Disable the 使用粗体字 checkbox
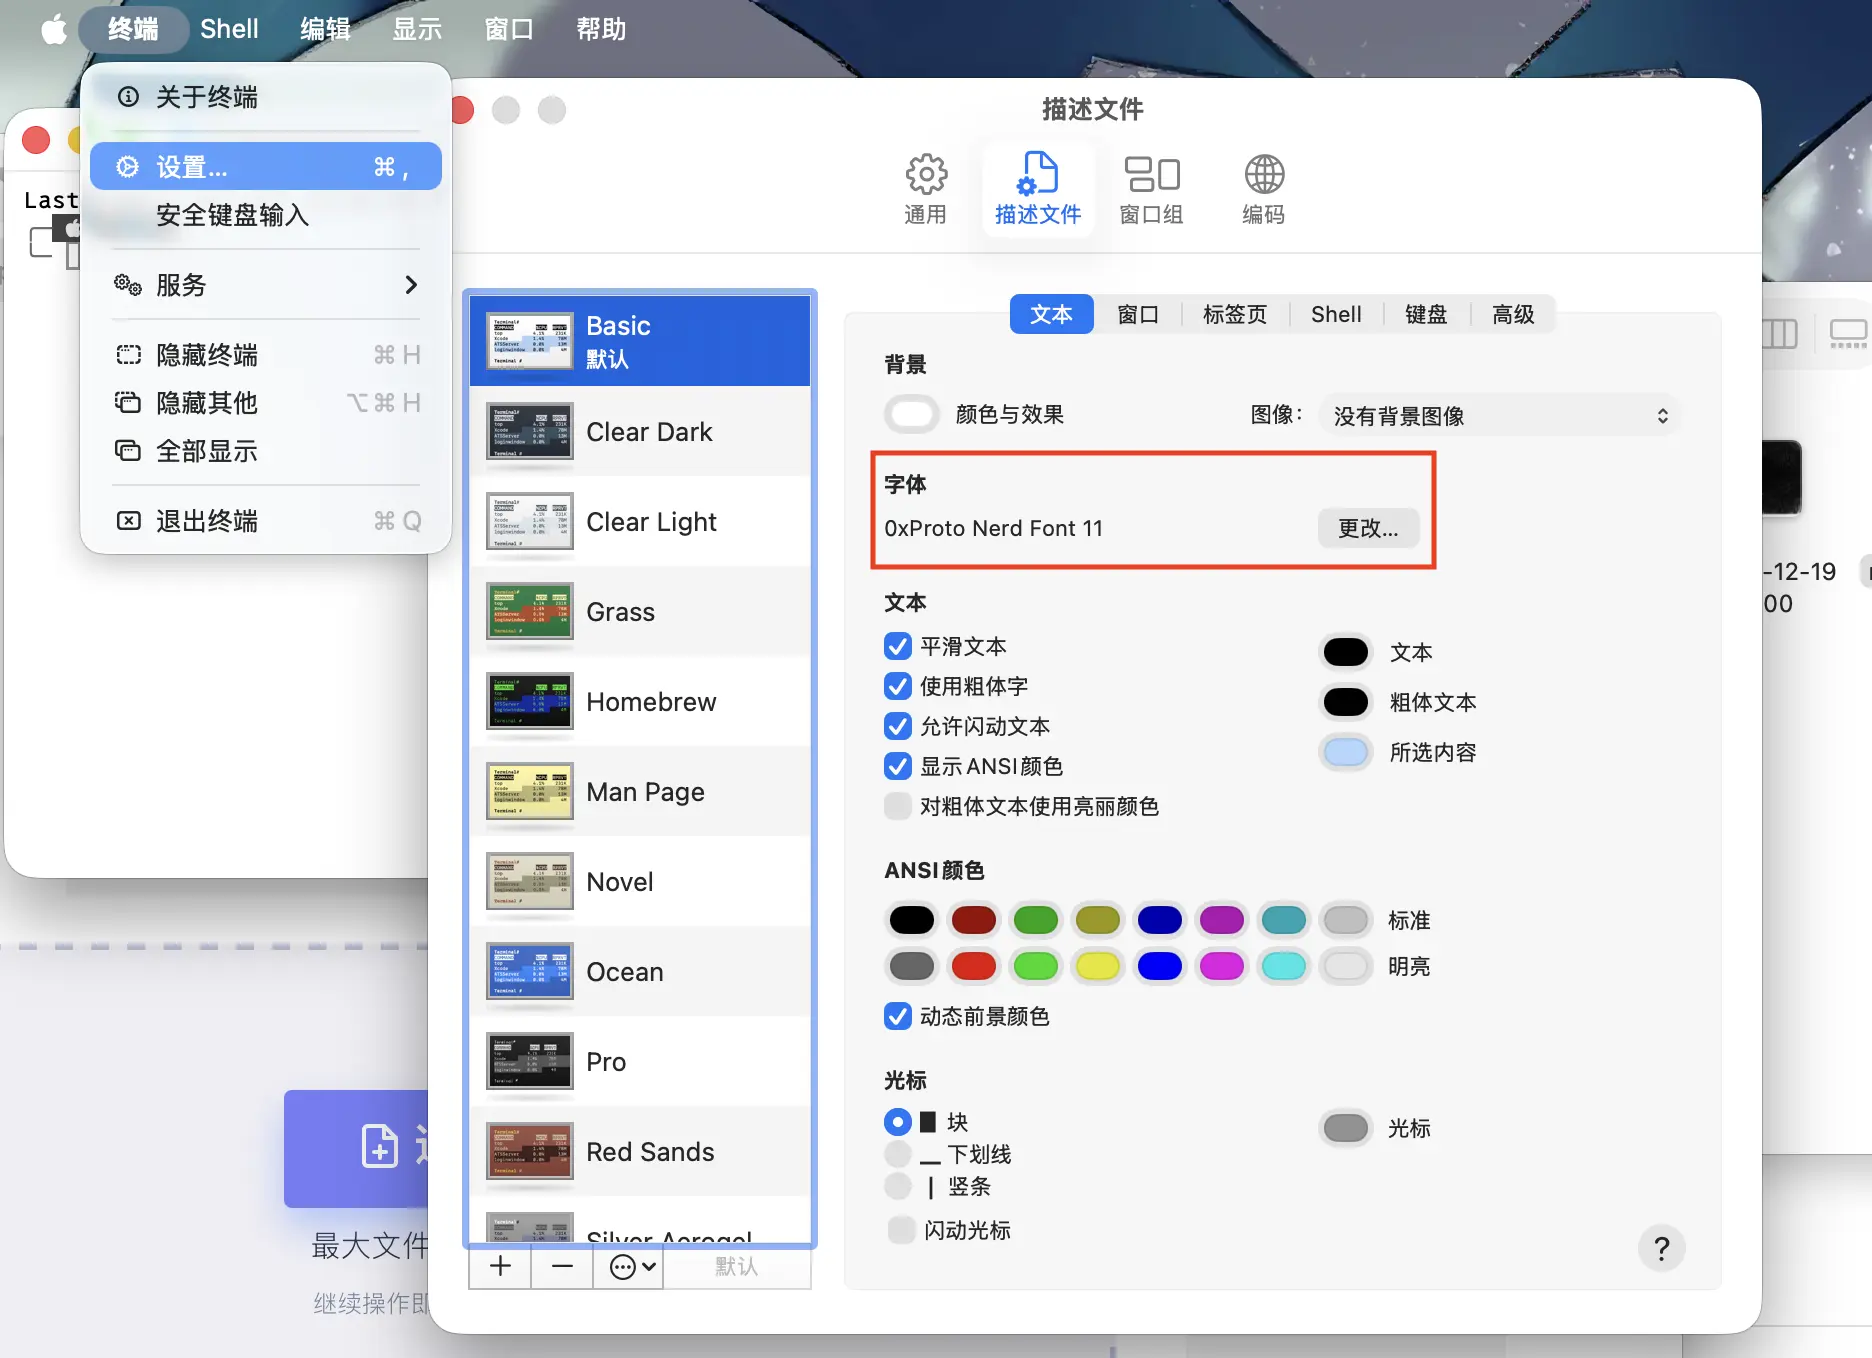Screen dimensions: 1872x1358 point(897,686)
